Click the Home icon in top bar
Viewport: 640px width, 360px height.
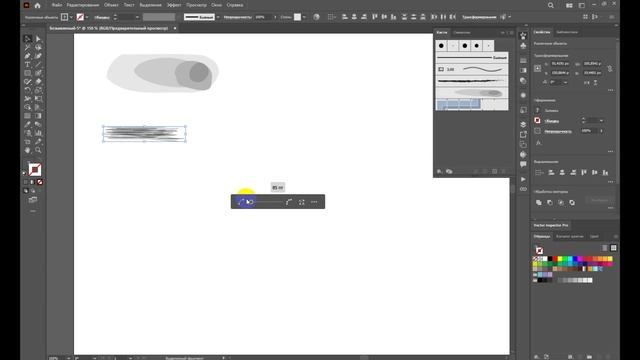tap(38, 5)
